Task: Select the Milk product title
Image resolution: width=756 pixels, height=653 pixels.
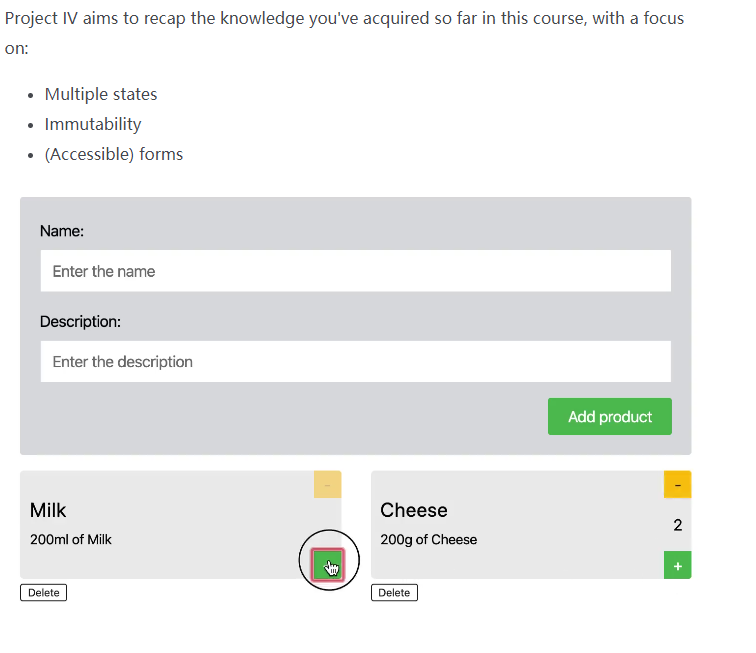Action: click(x=48, y=510)
